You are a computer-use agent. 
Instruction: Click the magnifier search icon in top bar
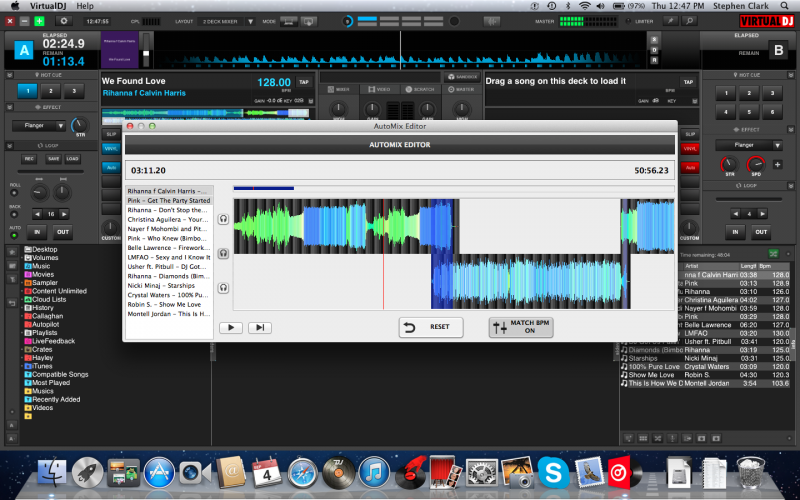click(x=689, y=21)
